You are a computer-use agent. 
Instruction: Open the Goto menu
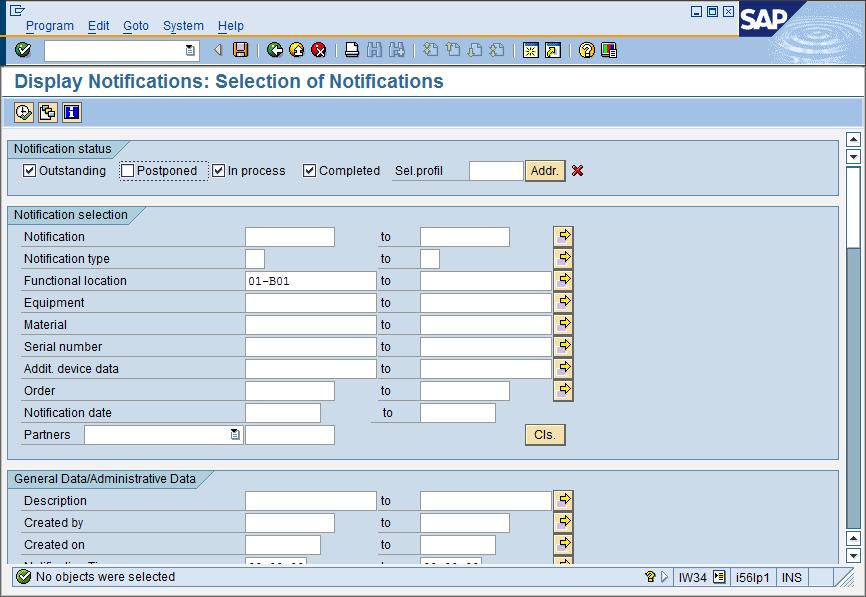click(136, 26)
